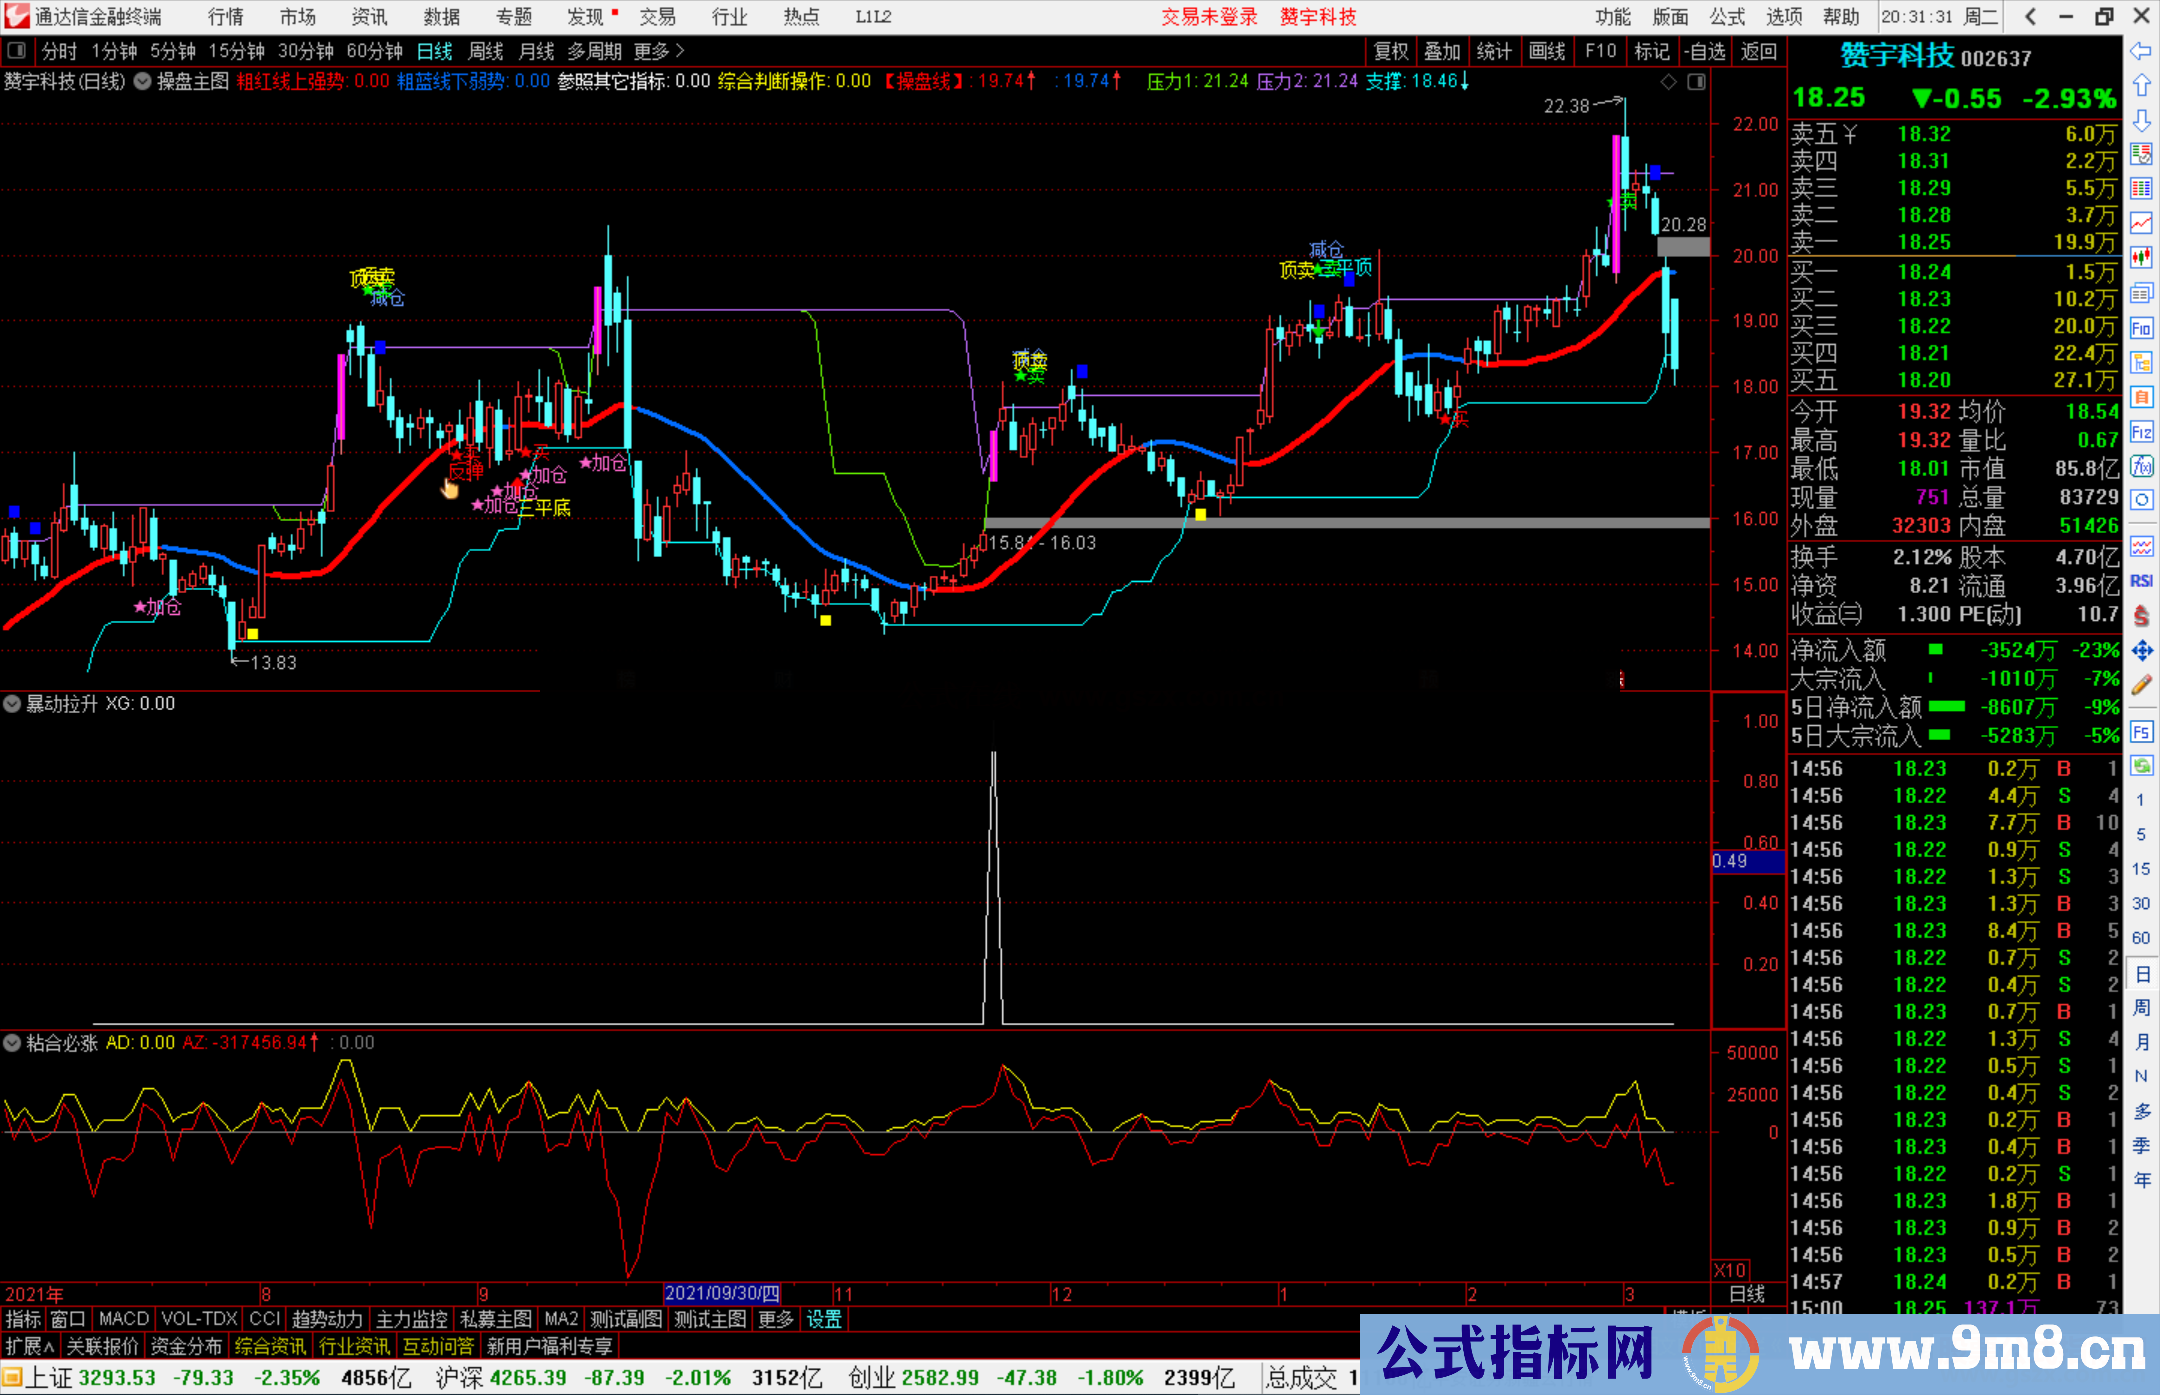Click the RSI indicator icon
The width and height of the screenshot is (2160, 1395).
point(2141,581)
